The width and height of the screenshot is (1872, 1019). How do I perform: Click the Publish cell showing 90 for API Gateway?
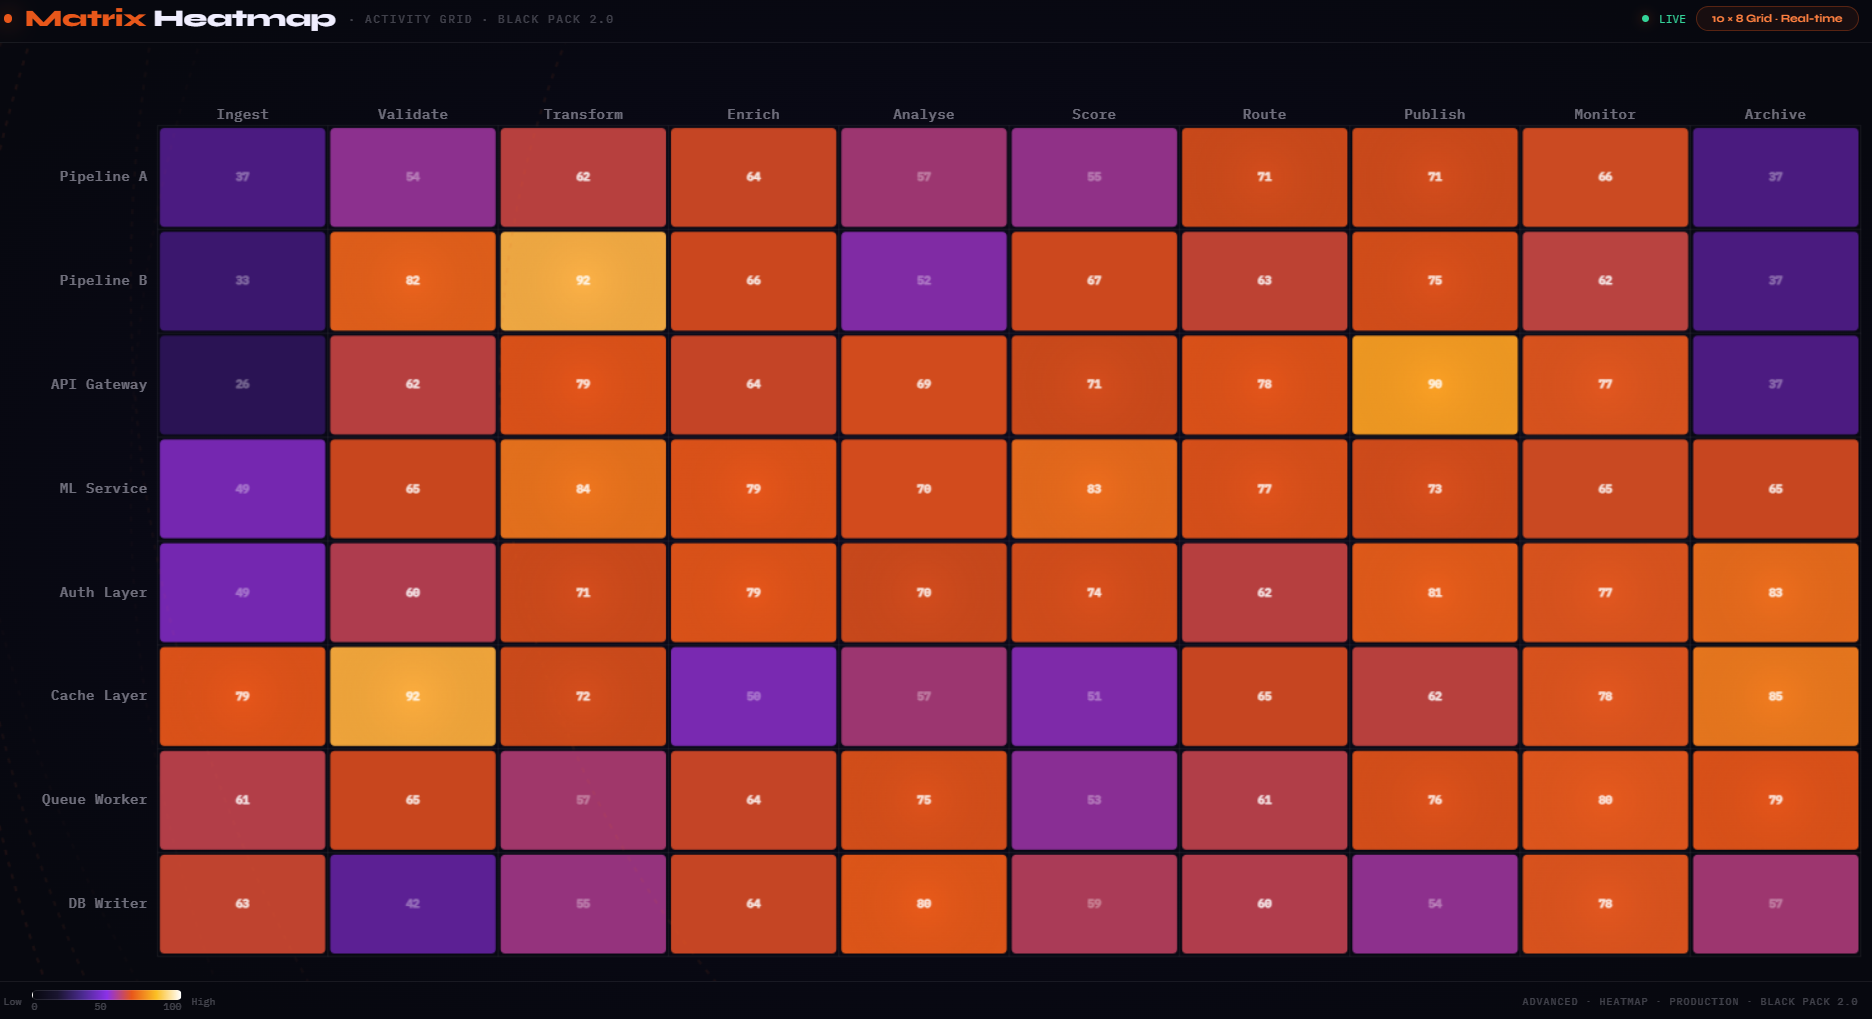(x=1434, y=384)
